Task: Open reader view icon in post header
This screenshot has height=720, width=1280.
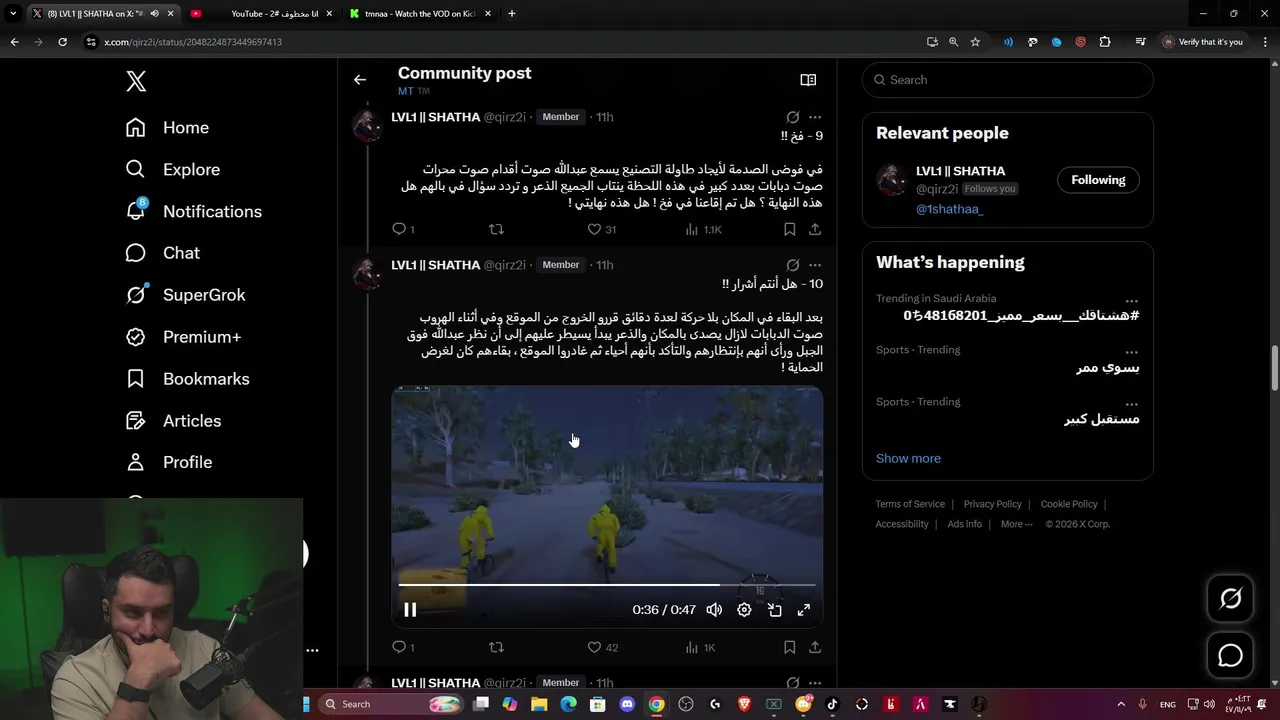Action: (808, 80)
